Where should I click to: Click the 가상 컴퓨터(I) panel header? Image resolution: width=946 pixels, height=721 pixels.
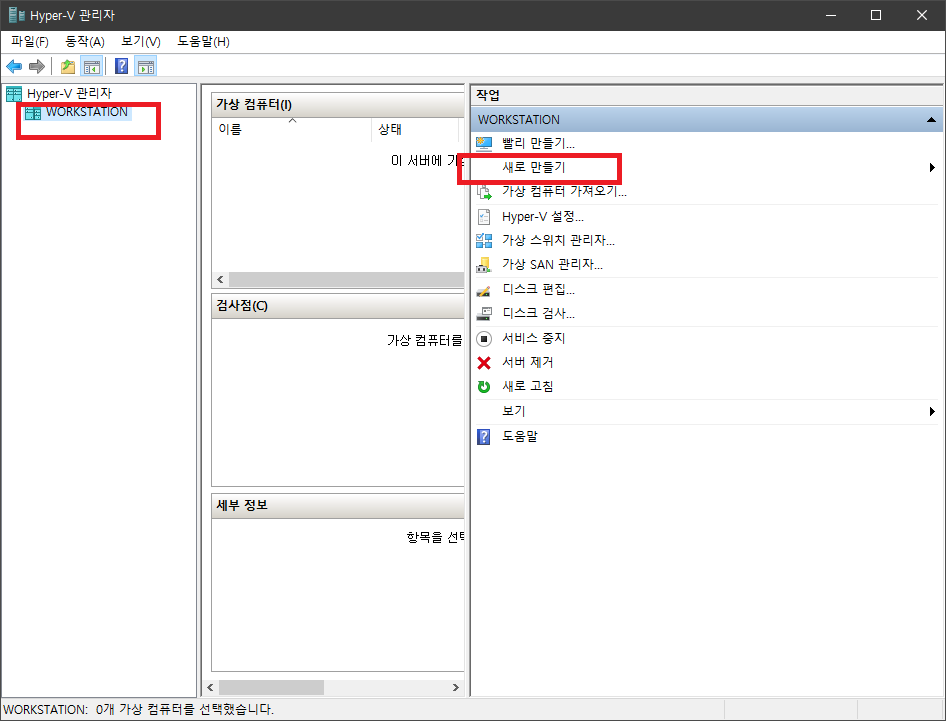338,105
